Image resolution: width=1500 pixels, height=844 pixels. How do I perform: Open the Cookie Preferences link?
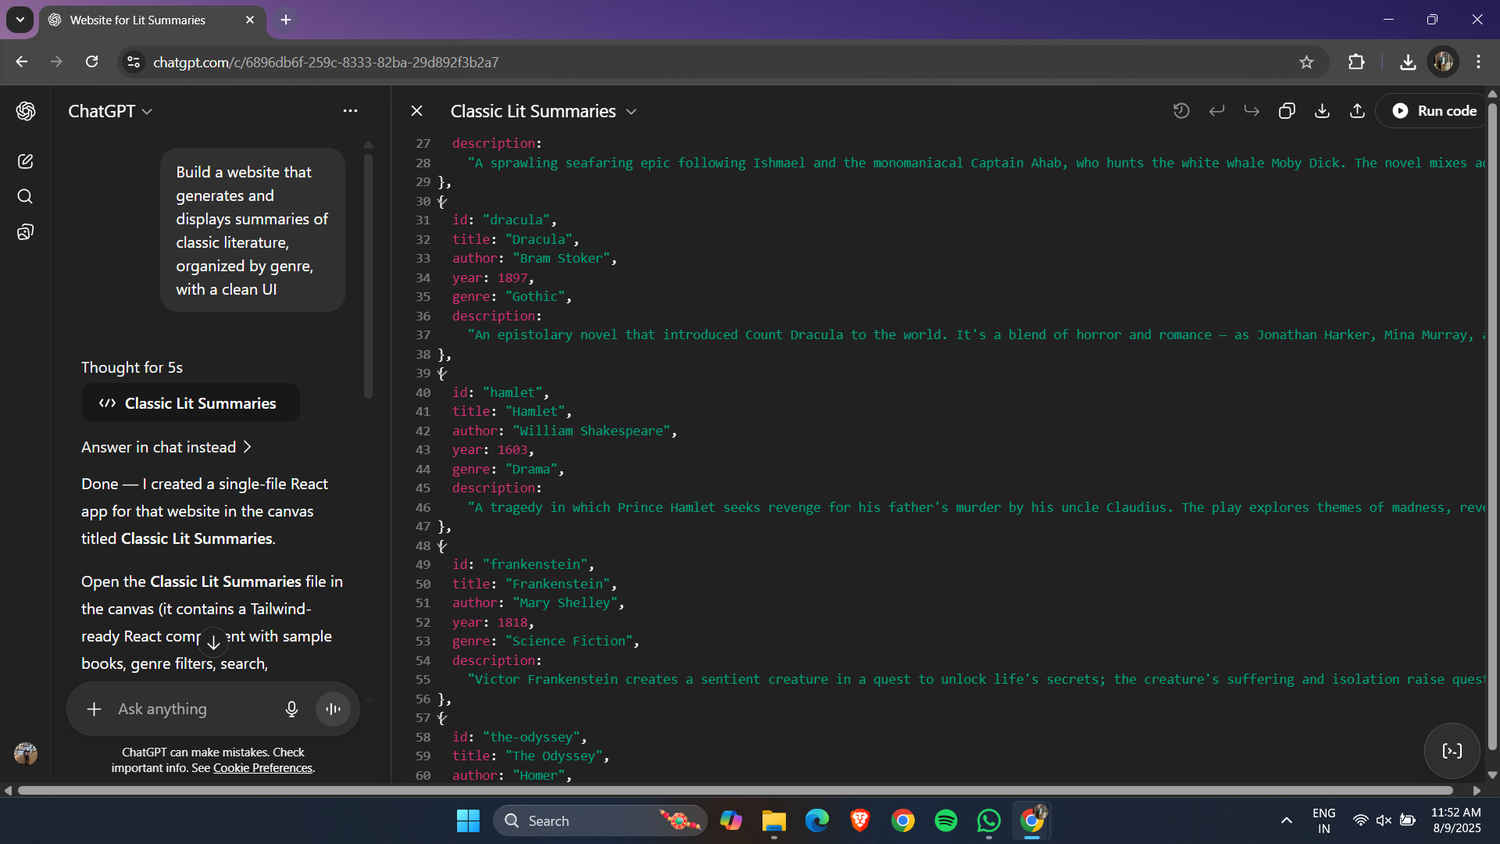pyautogui.click(x=262, y=768)
